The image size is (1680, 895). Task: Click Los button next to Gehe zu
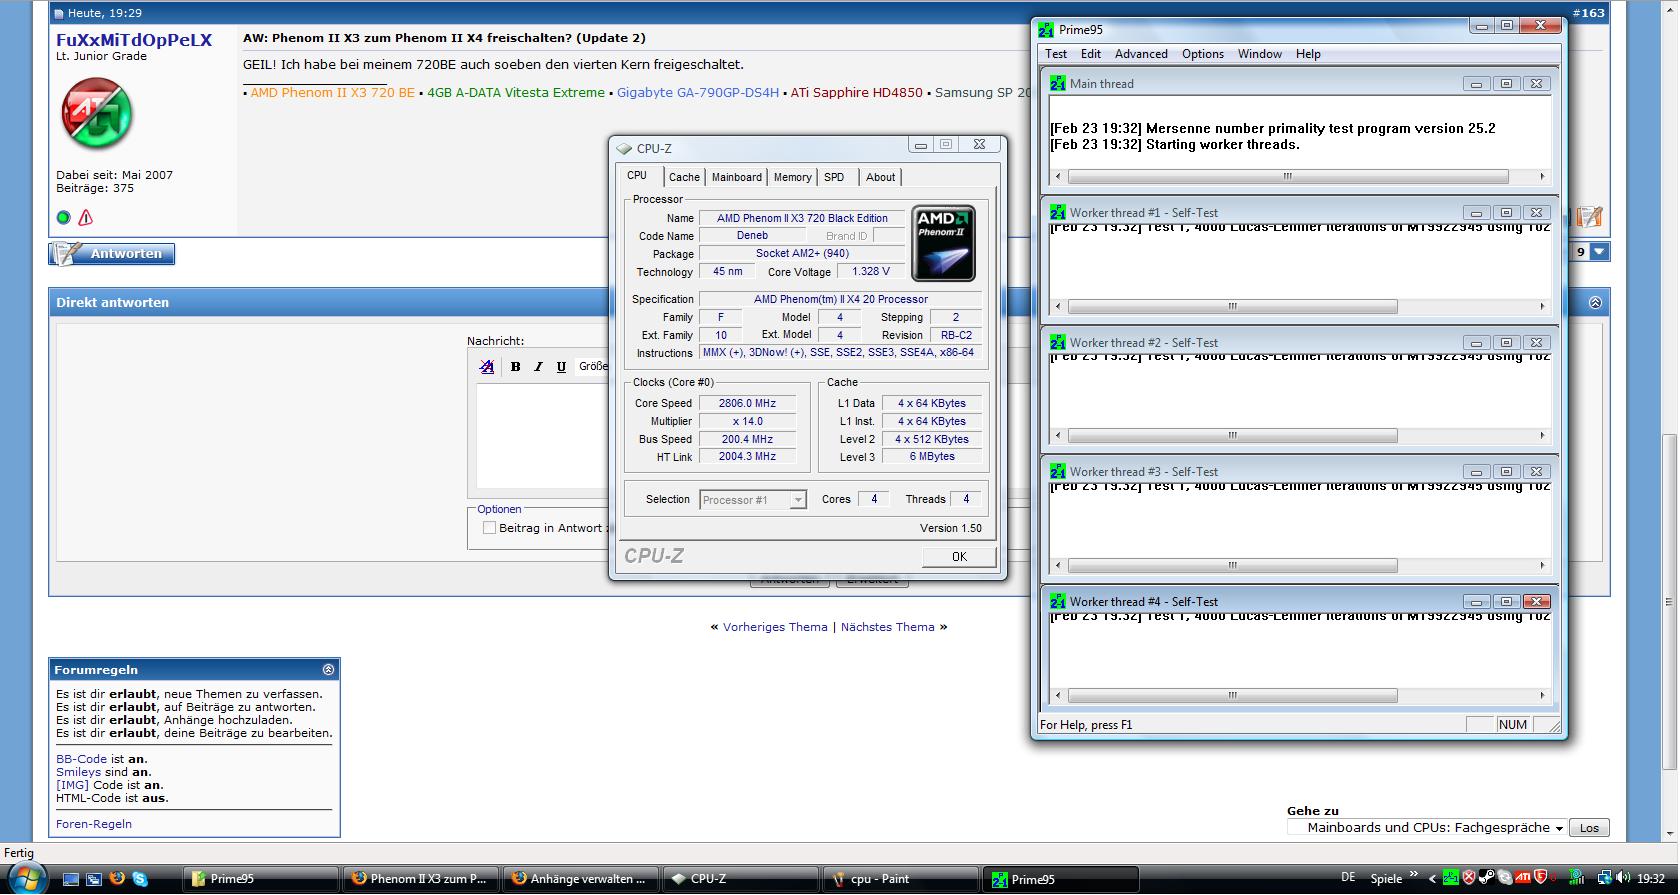pos(1589,827)
